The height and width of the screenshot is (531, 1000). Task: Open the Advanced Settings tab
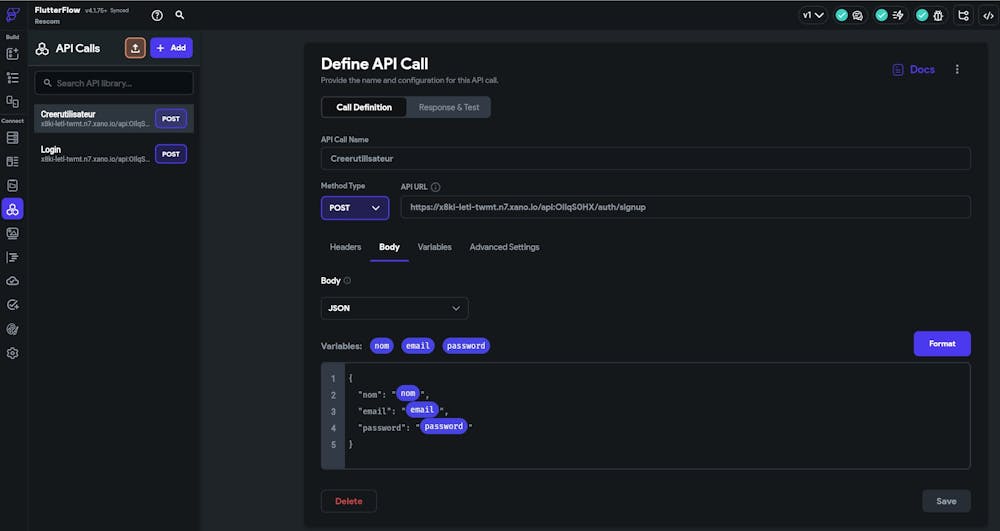(x=504, y=247)
